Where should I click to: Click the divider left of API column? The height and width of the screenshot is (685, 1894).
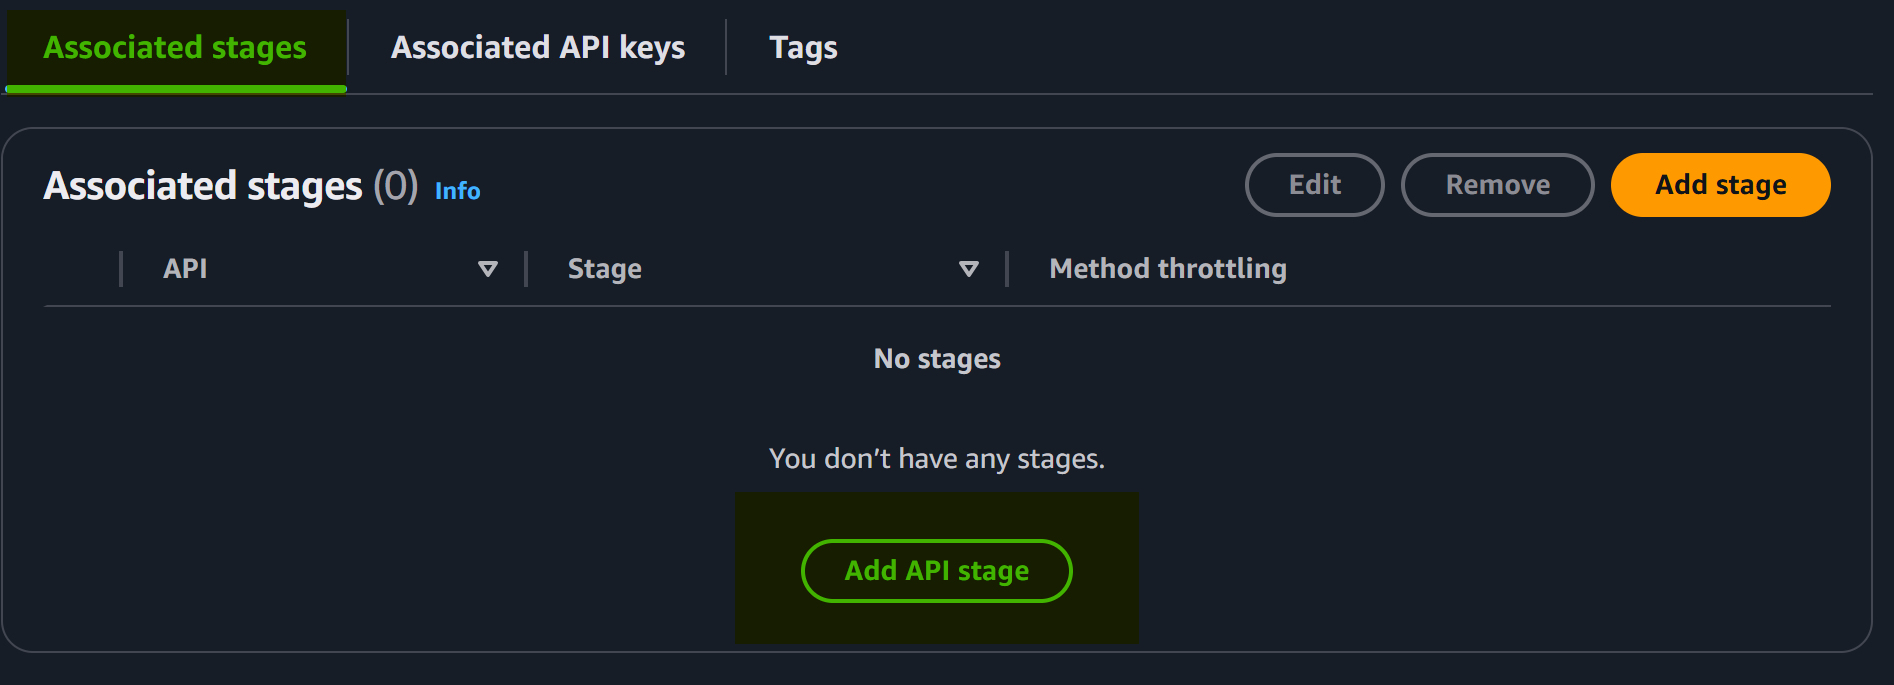click(x=121, y=269)
